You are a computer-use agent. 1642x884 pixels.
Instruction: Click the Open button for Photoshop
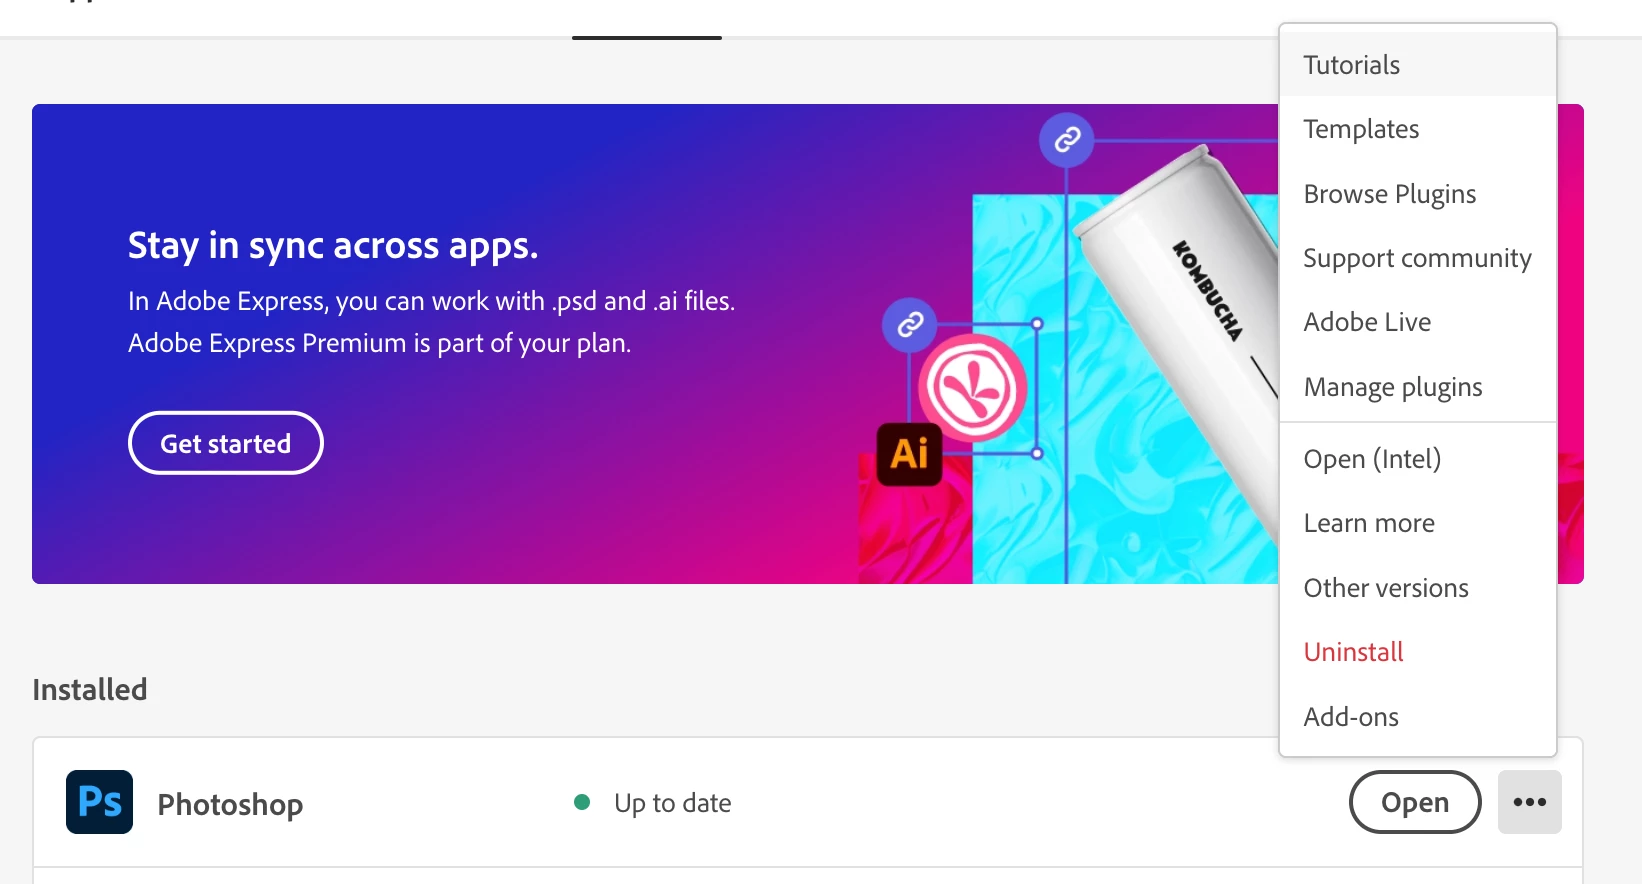coord(1415,802)
